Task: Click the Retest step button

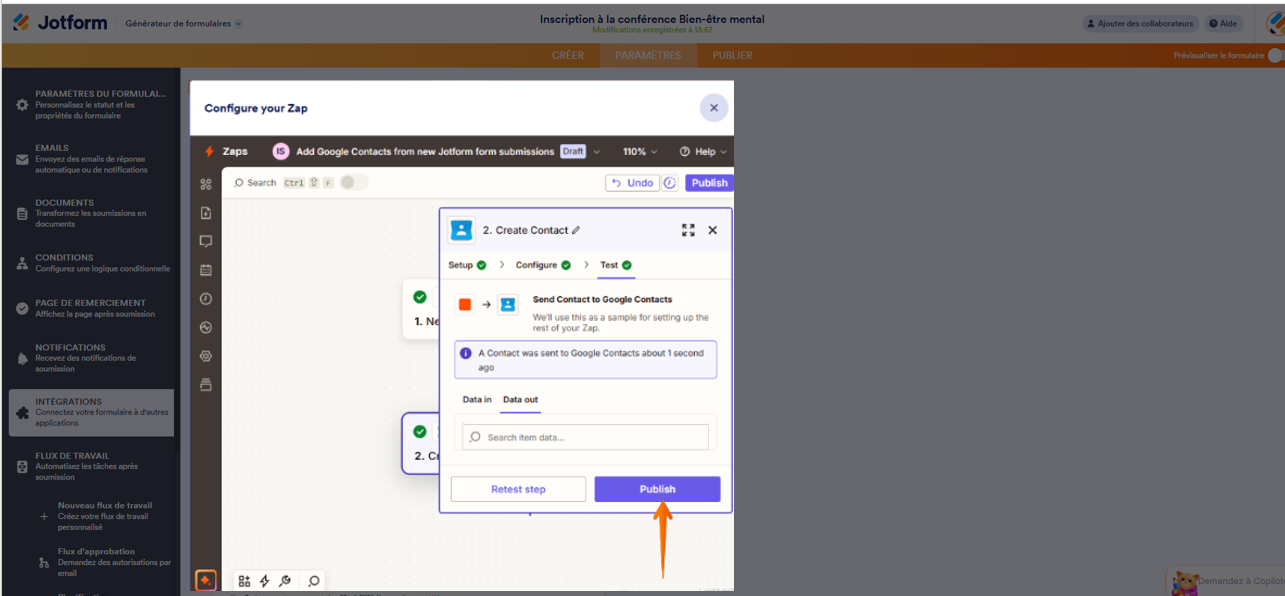Action: (518, 489)
